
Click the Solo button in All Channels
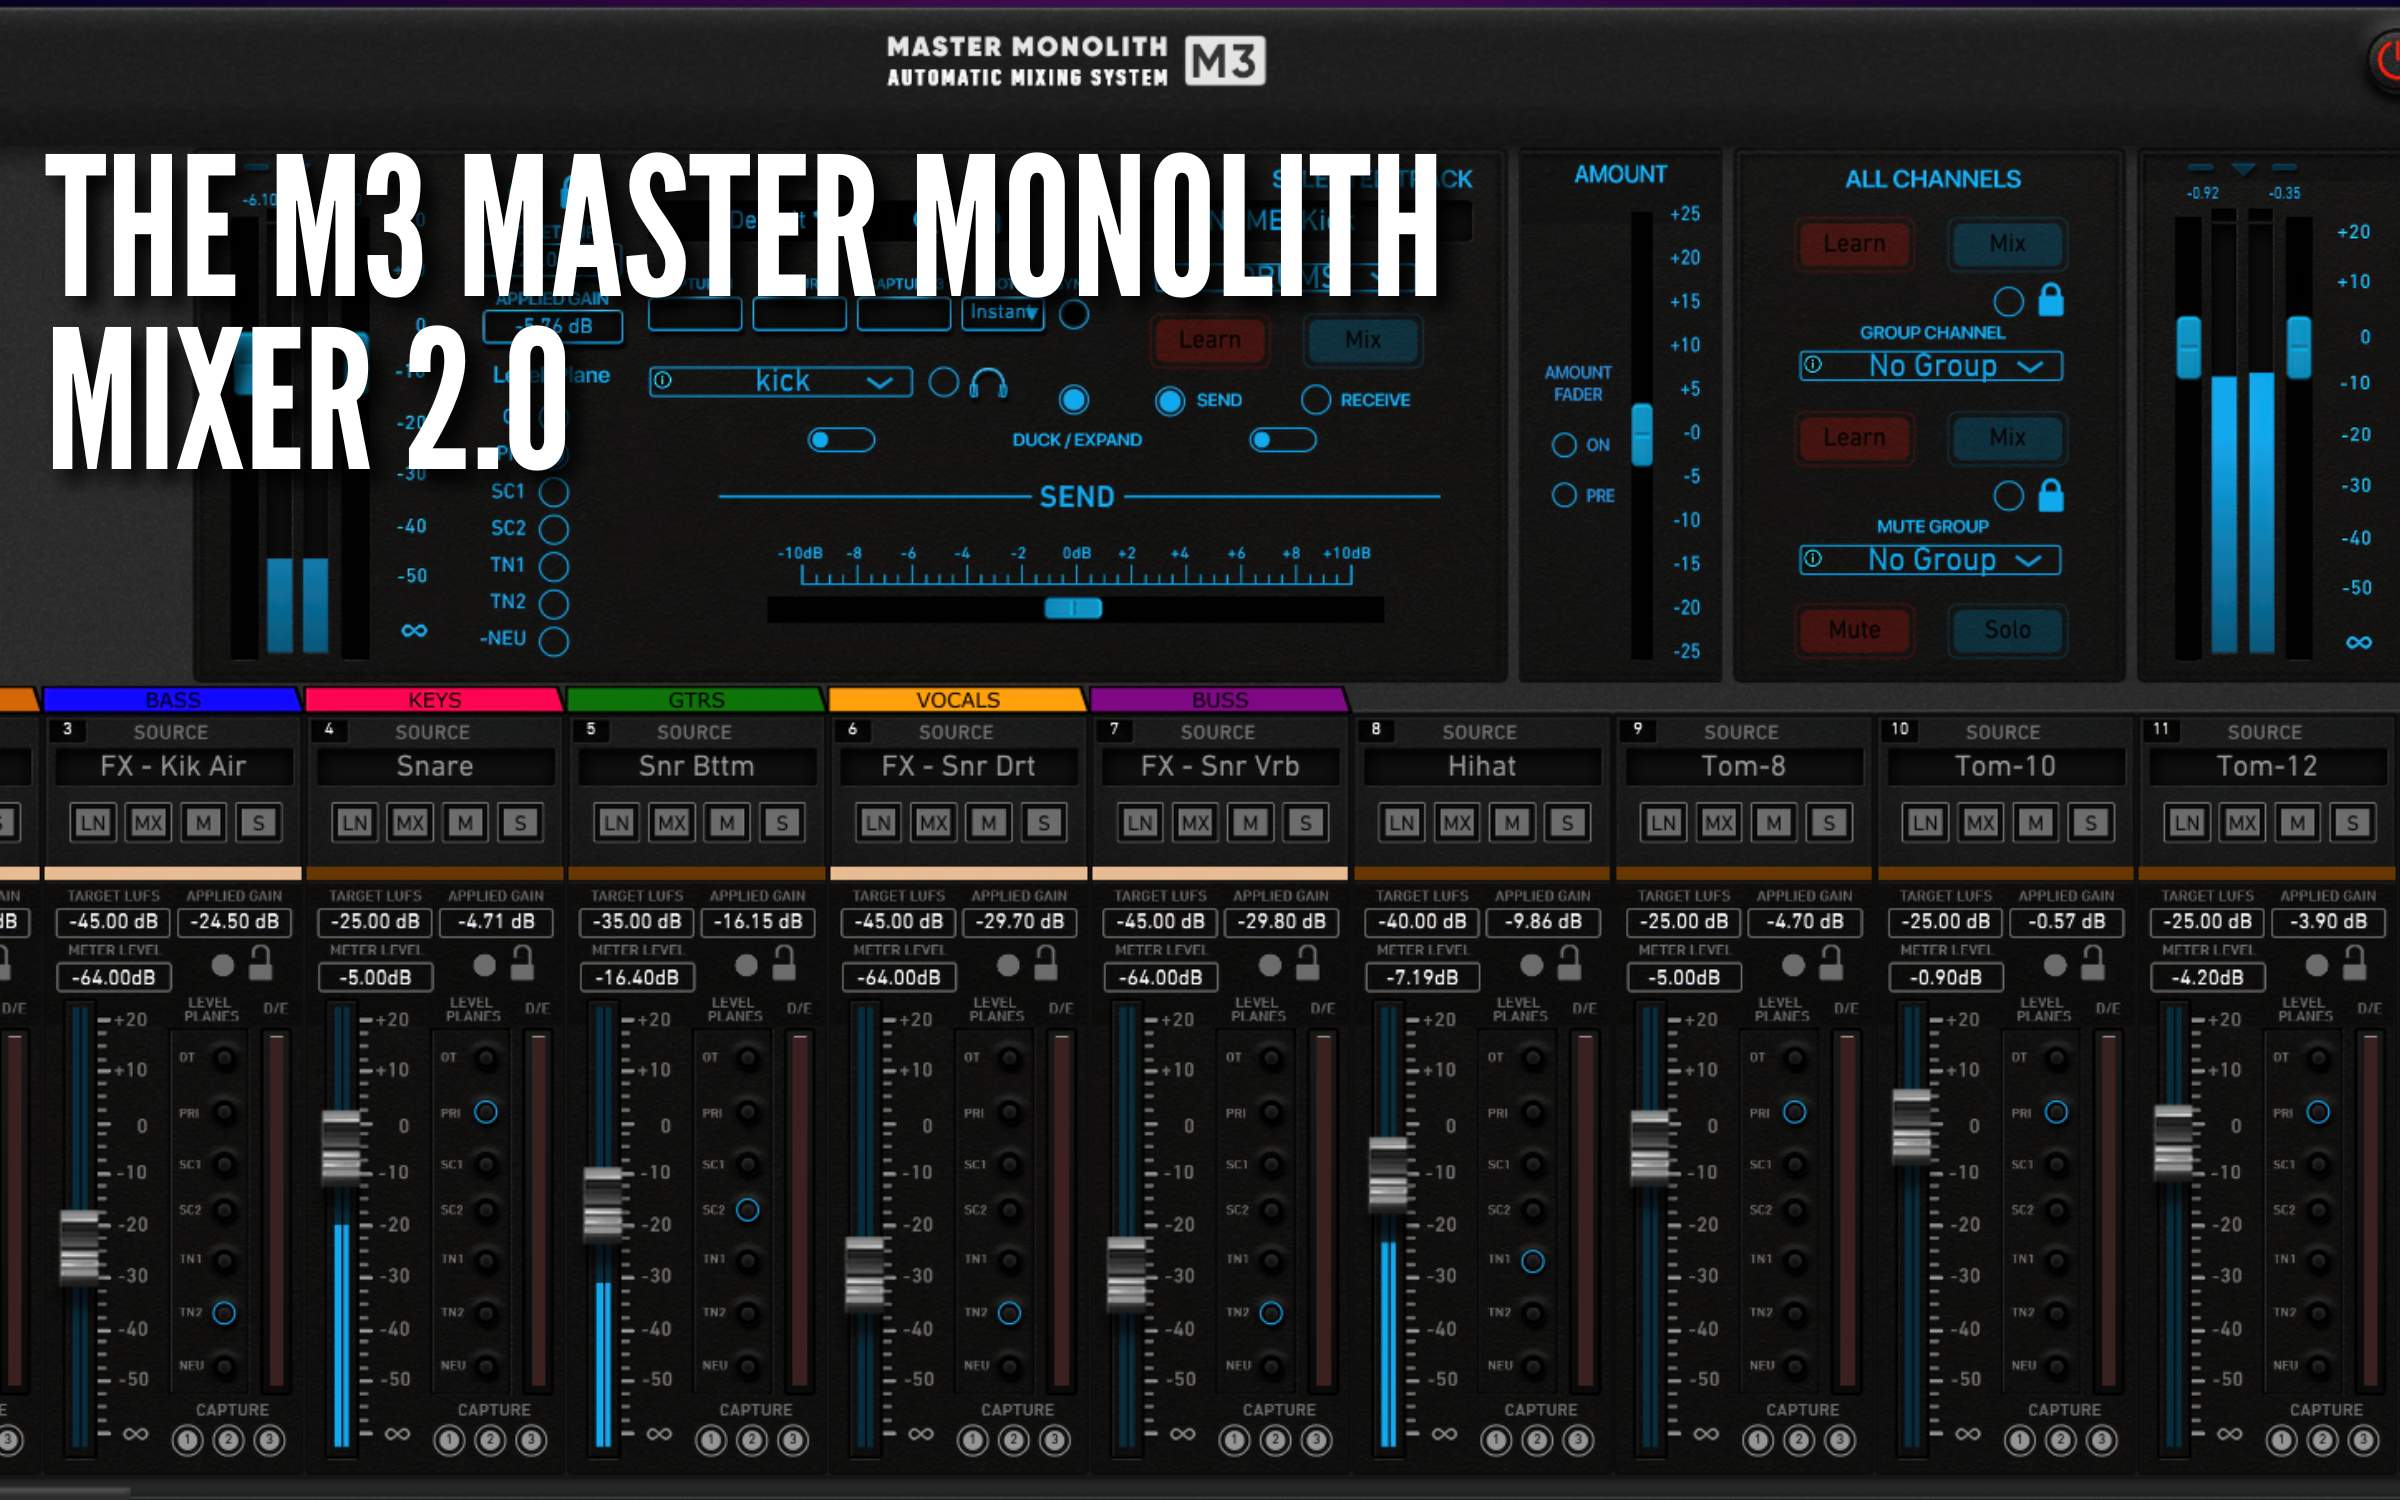coord(2007,630)
